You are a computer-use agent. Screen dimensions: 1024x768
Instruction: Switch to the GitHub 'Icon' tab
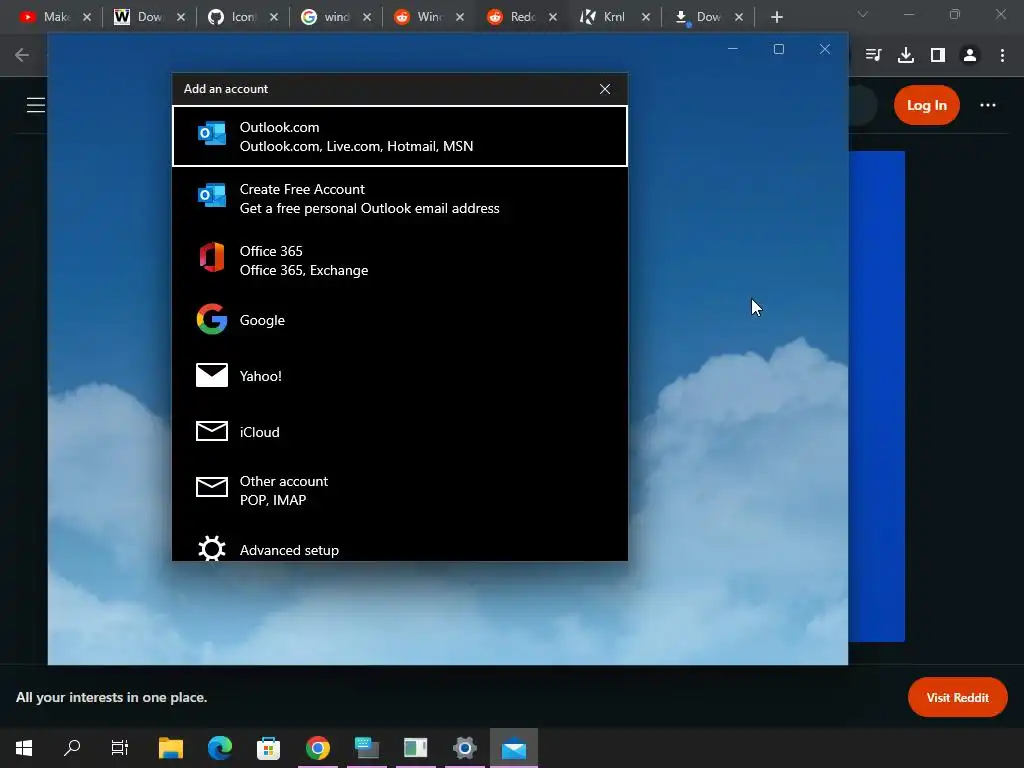tap(233, 17)
